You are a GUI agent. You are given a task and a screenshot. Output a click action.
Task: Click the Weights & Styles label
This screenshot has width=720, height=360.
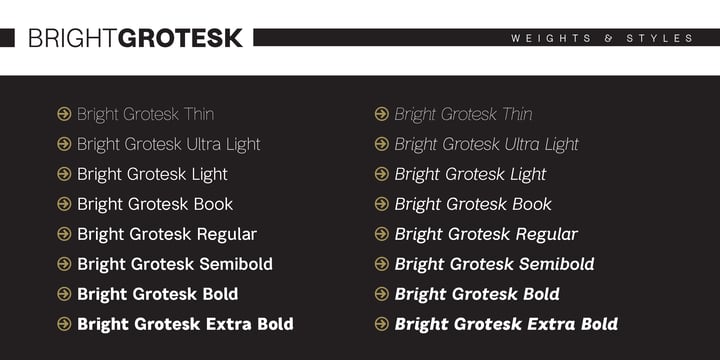[x=602, y=38]
